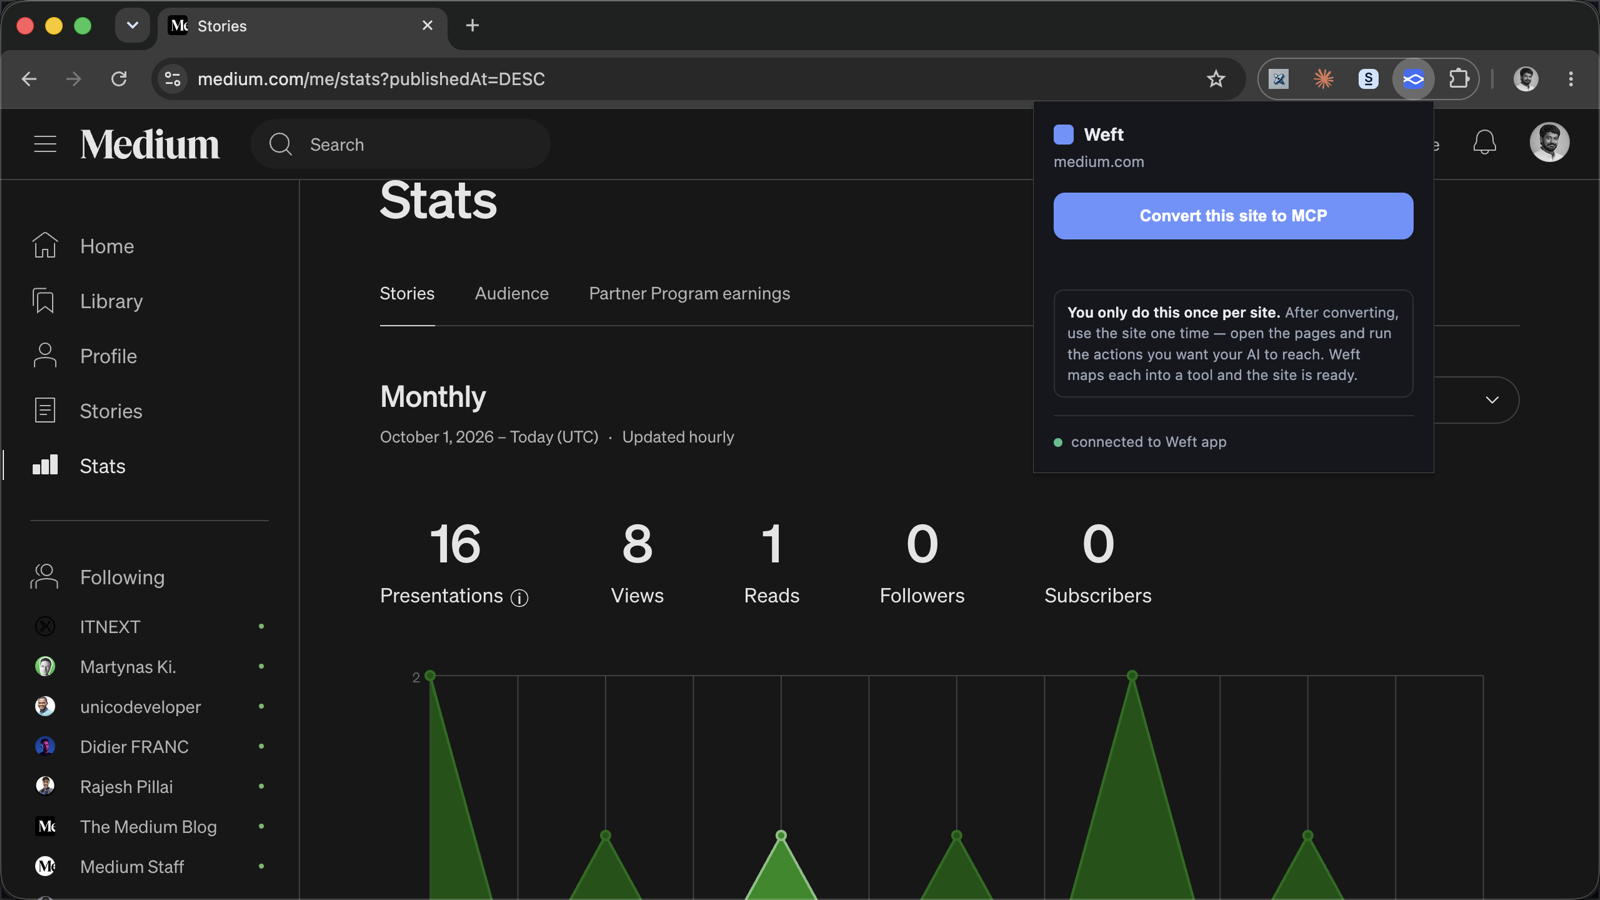Switch to Partner Program earnings tab

coord(689,293)
